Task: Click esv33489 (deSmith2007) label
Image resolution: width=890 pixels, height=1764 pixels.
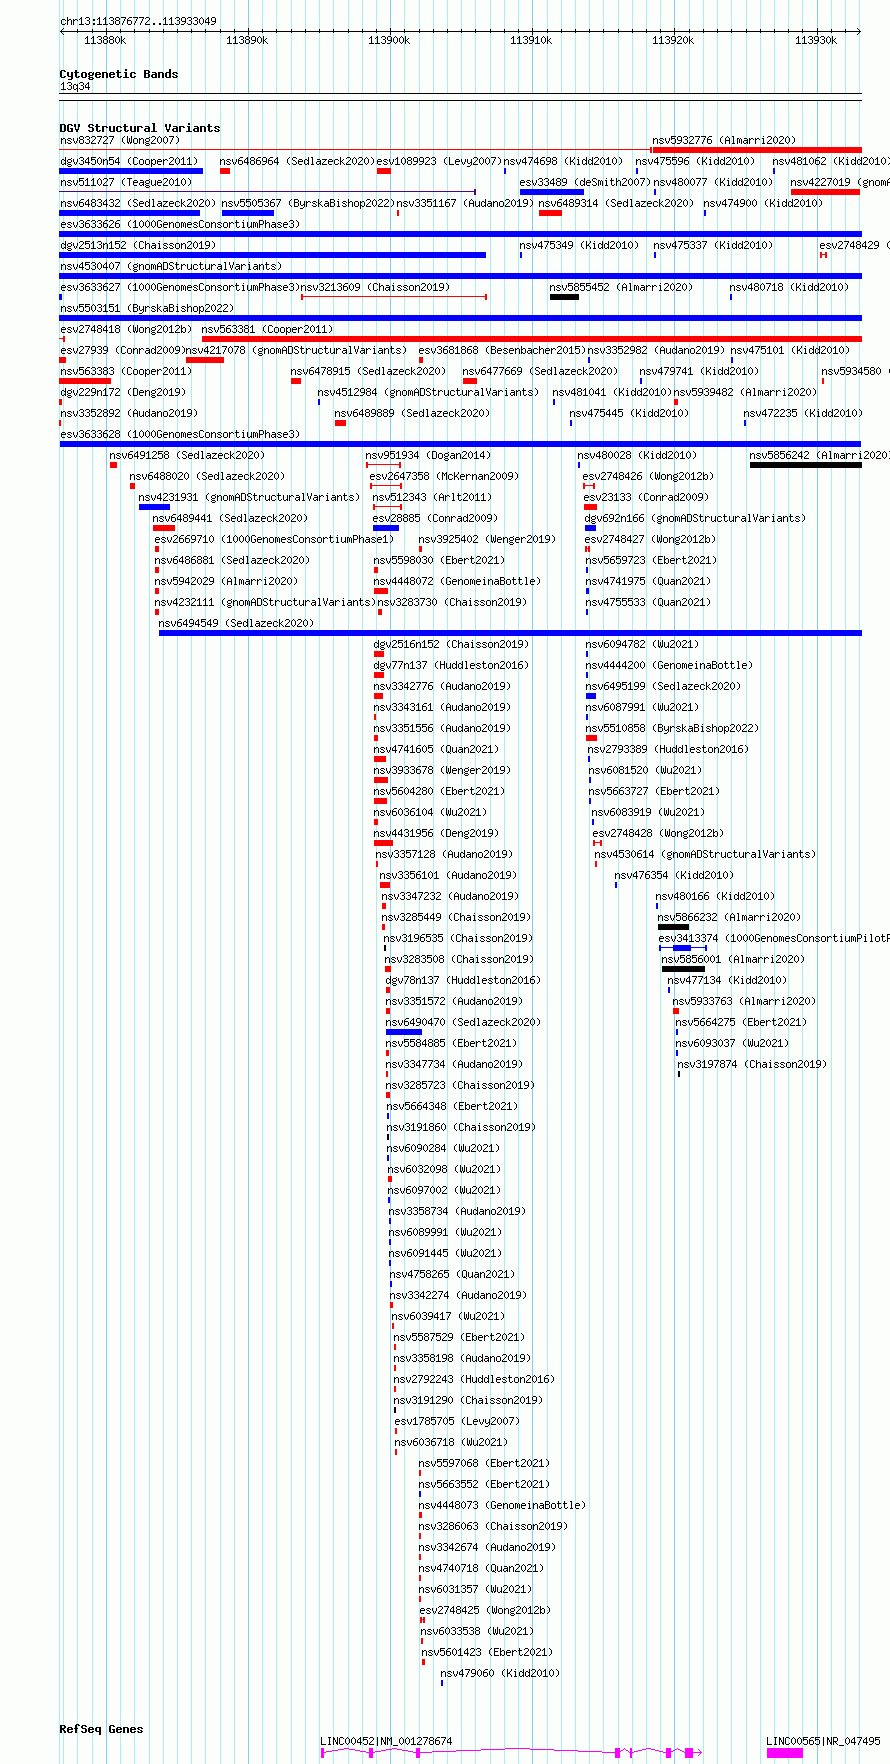Action: (586, 183)
